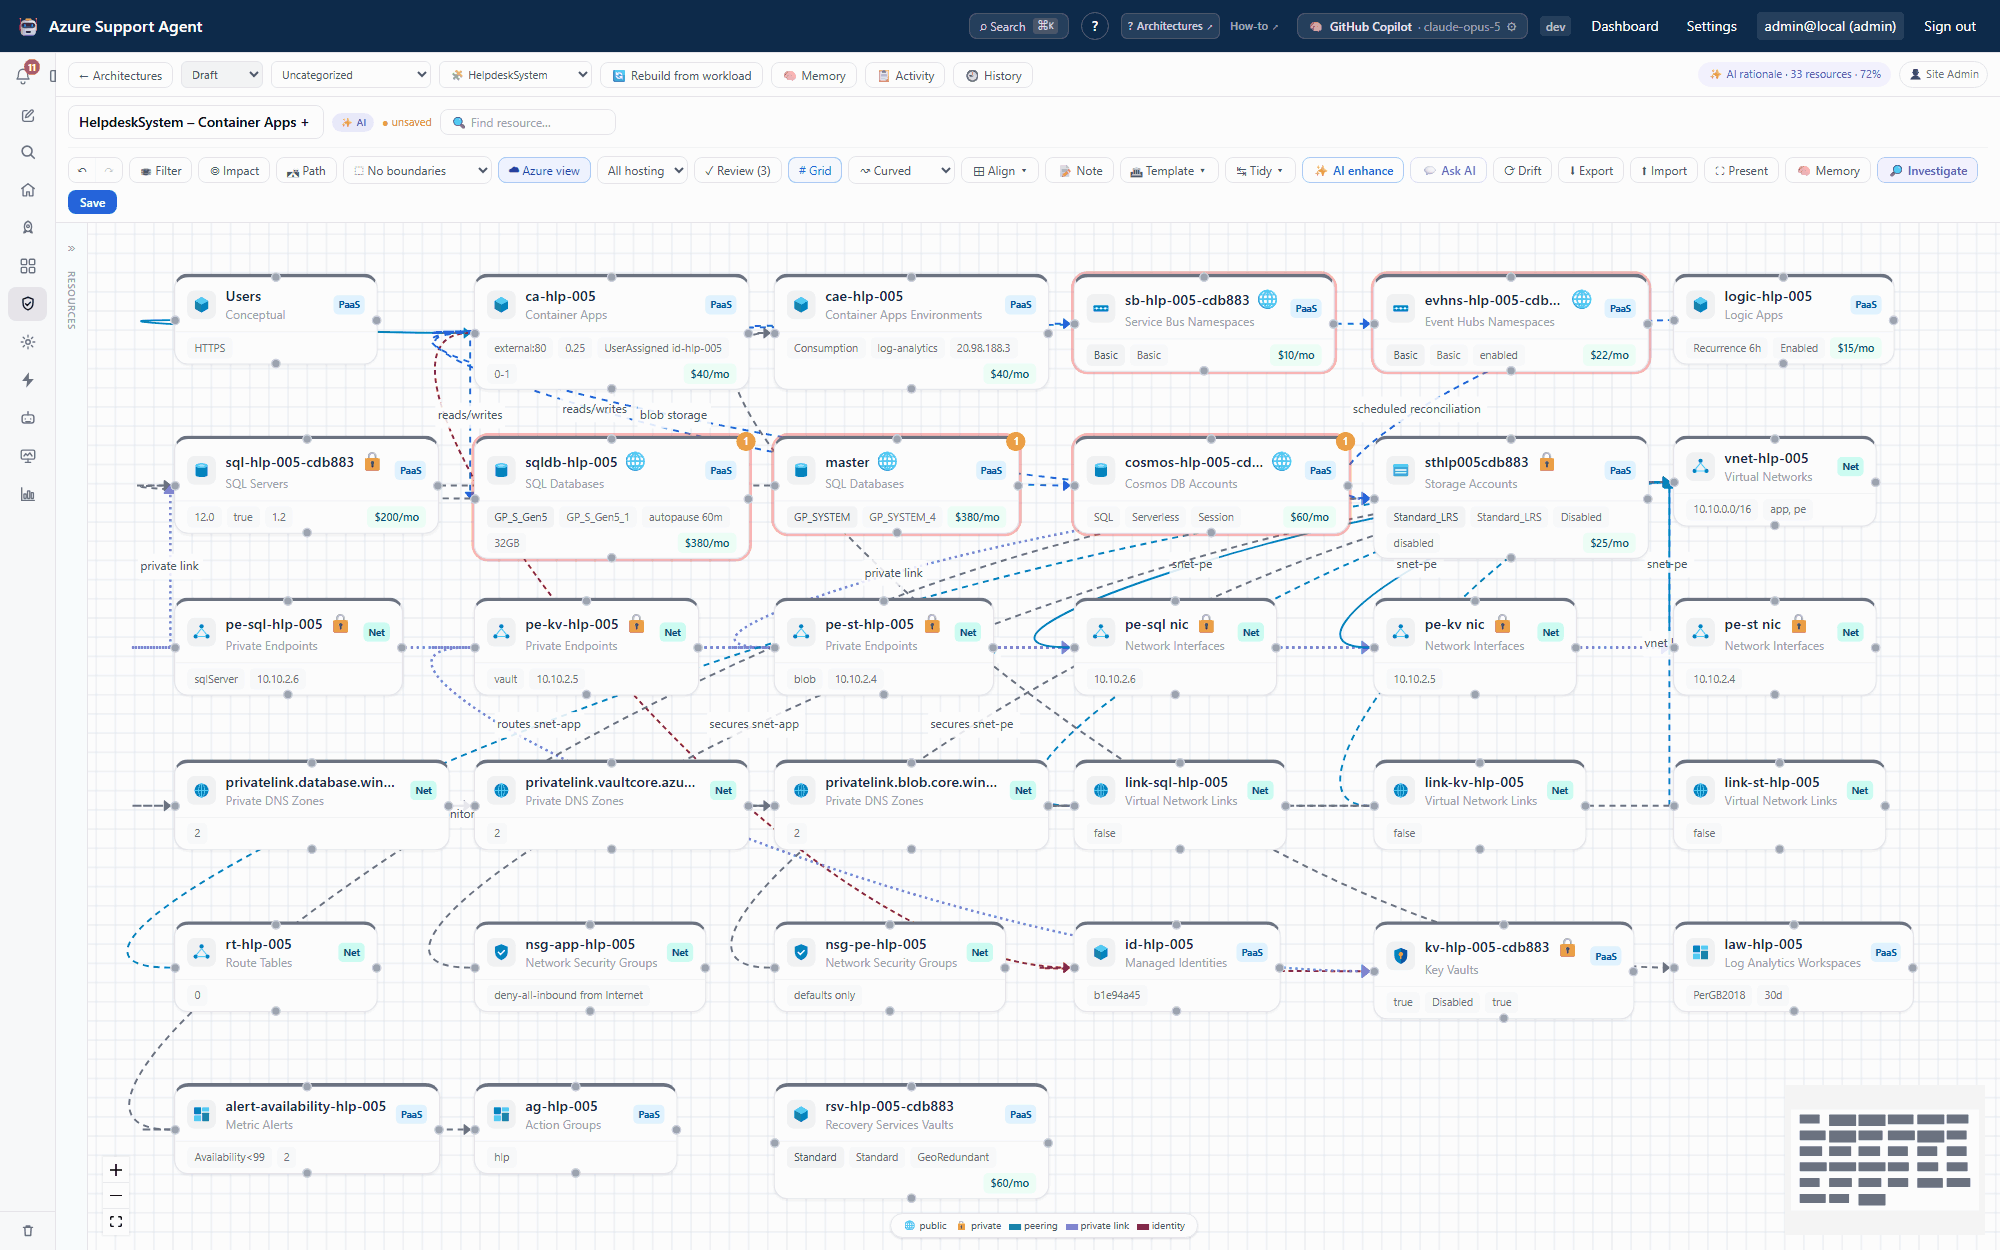This screenshot has height=1250, width=2000.
Task: Expand the Resources panel chevron
Action: pyautogui.click(x=71, y=248)
